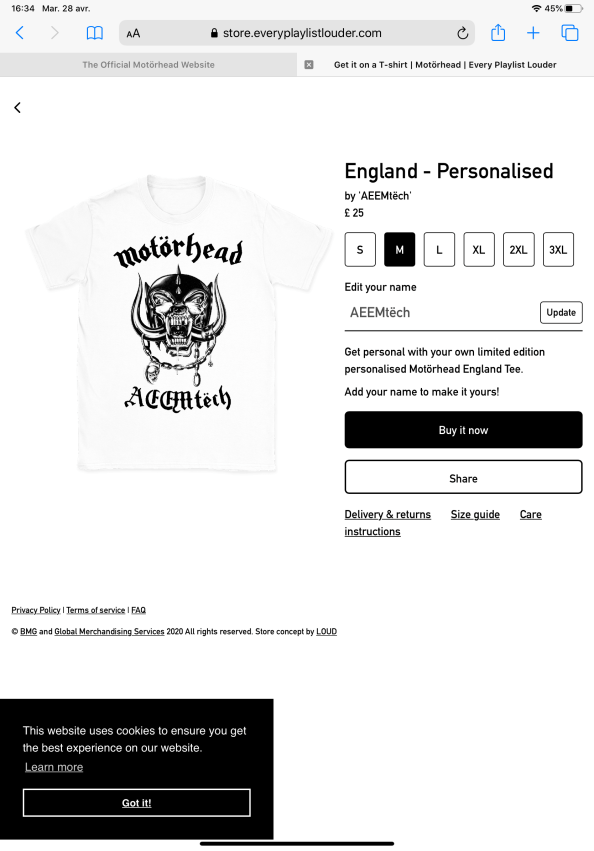This screenshot has height=851, width=594.
Task: Go back using the page's chevron arrow
Action: [x=17, y=107]
